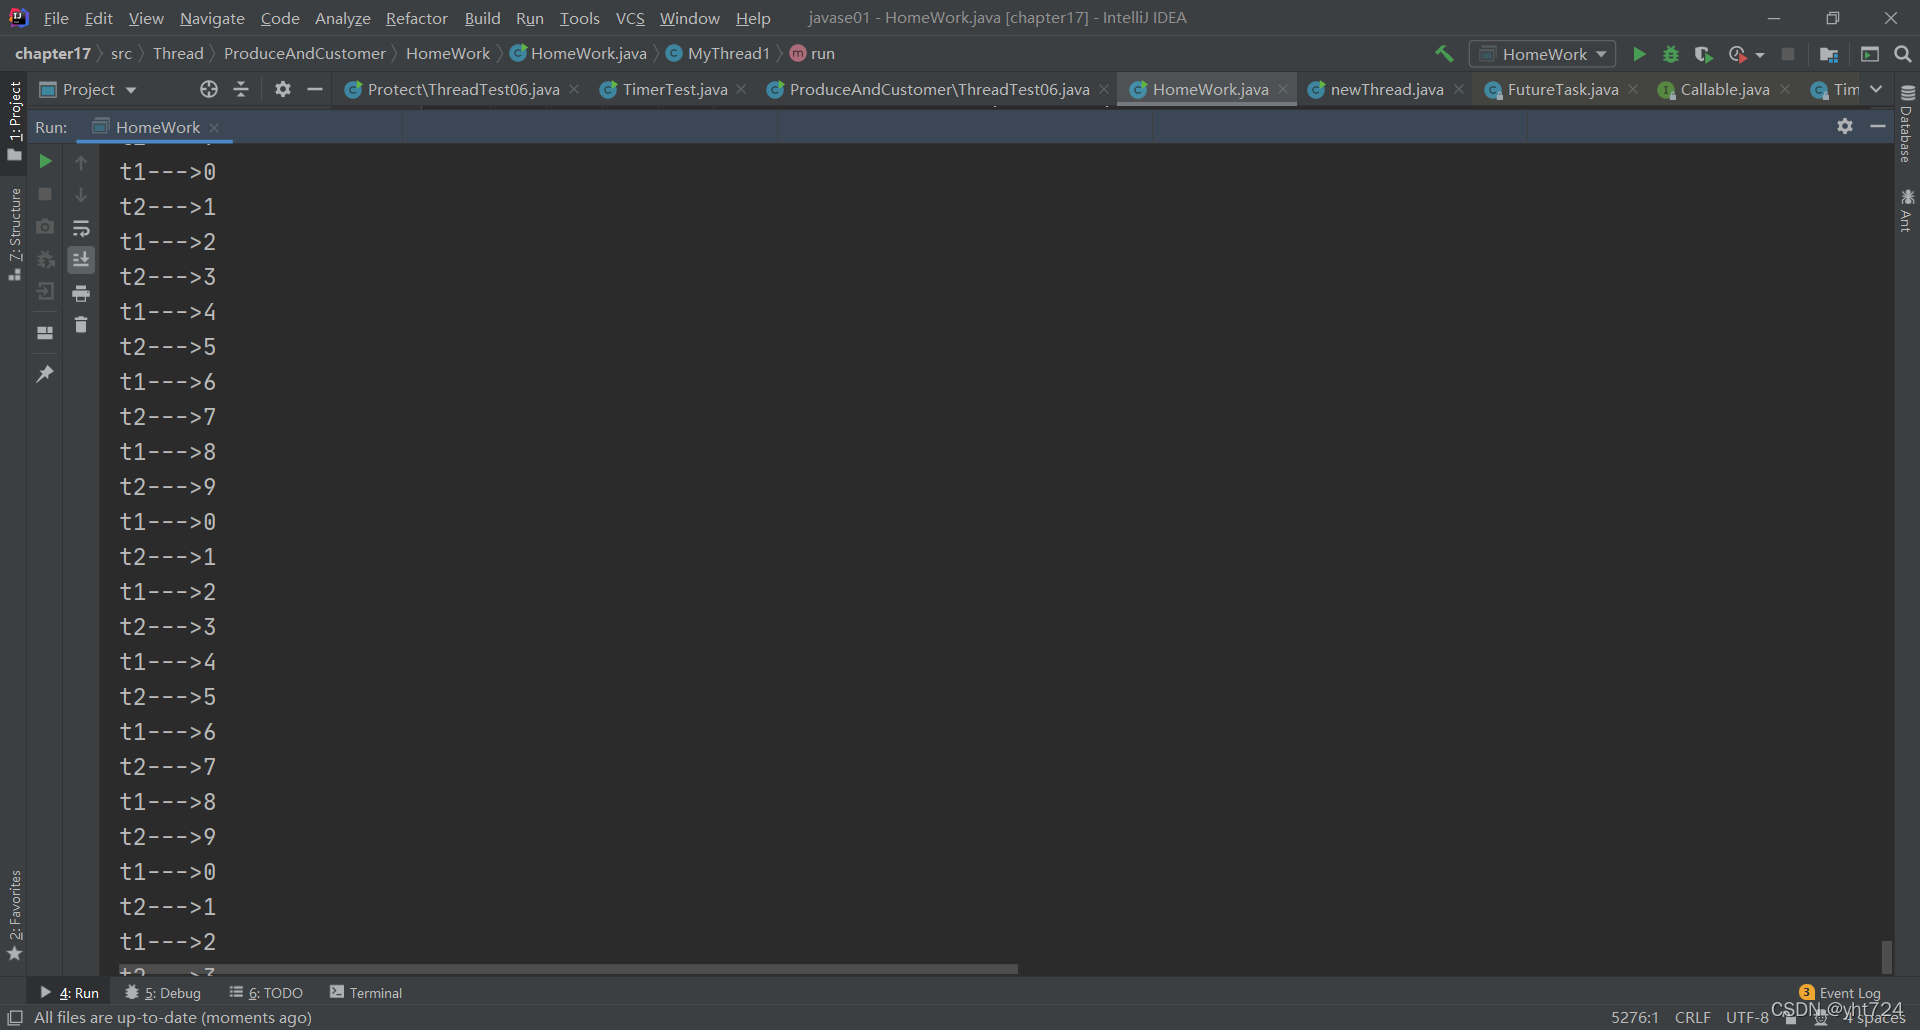This screenshot has height=1030, width=1920.
Task: Clear console with the trash icon
Action: [x=81, y=325]
